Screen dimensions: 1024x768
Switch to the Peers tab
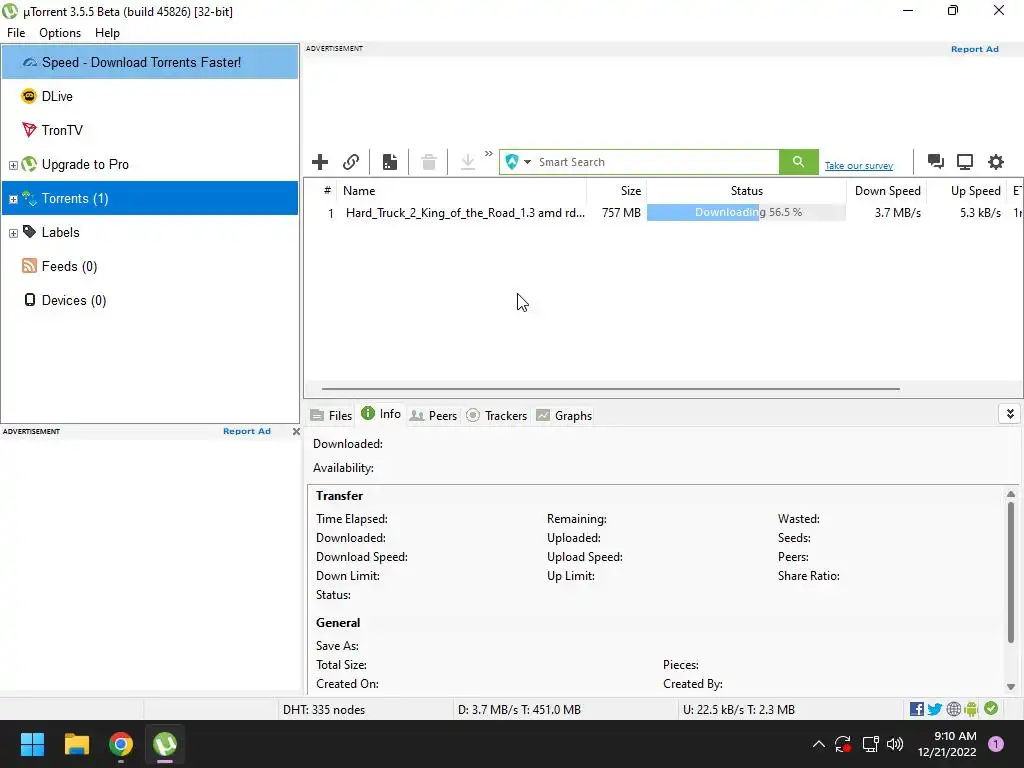[x=434, y=415]
